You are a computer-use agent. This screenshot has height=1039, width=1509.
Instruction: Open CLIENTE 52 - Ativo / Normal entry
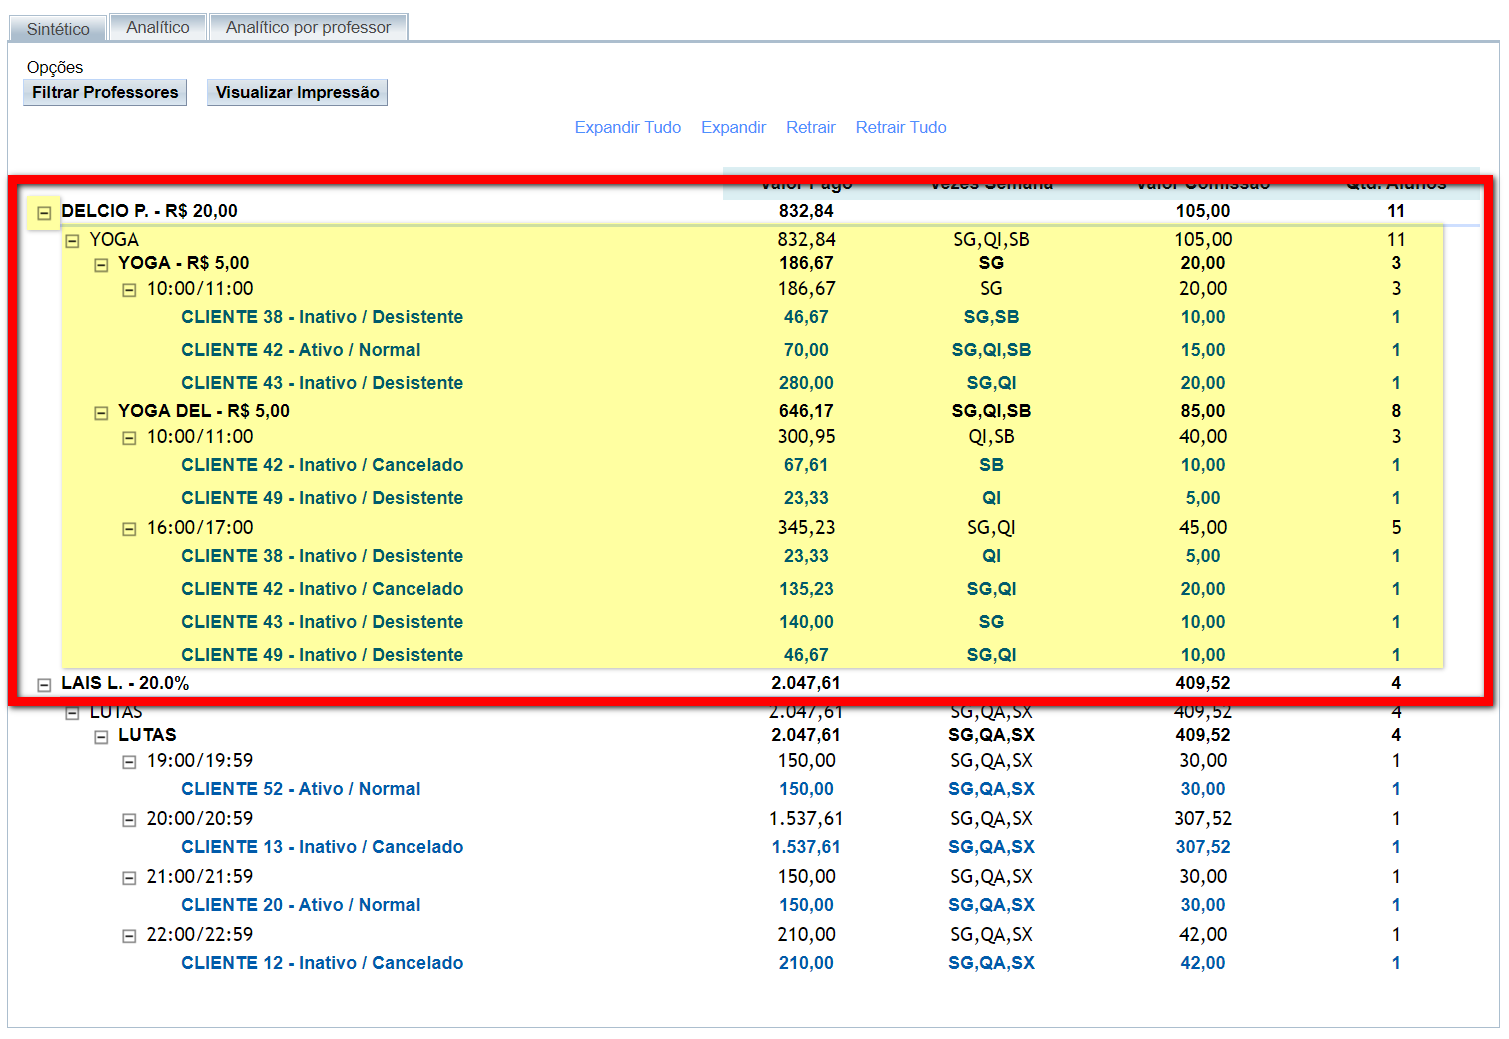300,789
